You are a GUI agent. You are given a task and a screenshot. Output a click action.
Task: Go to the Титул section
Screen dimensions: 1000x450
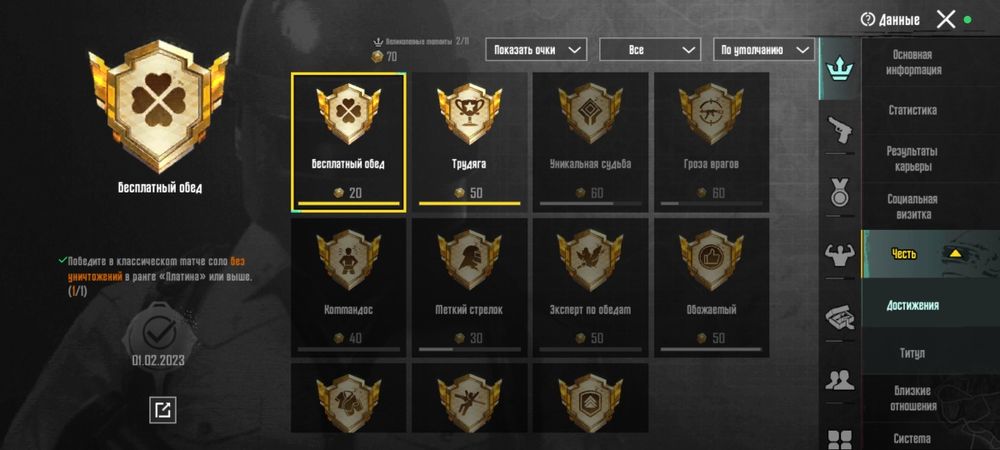click(913, 353)
